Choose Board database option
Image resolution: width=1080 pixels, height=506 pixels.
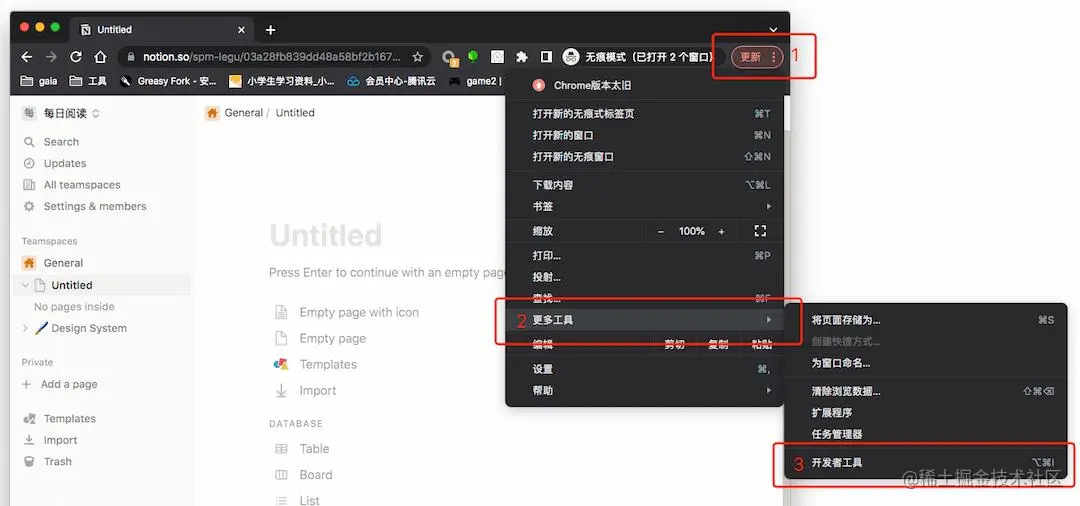304,475
